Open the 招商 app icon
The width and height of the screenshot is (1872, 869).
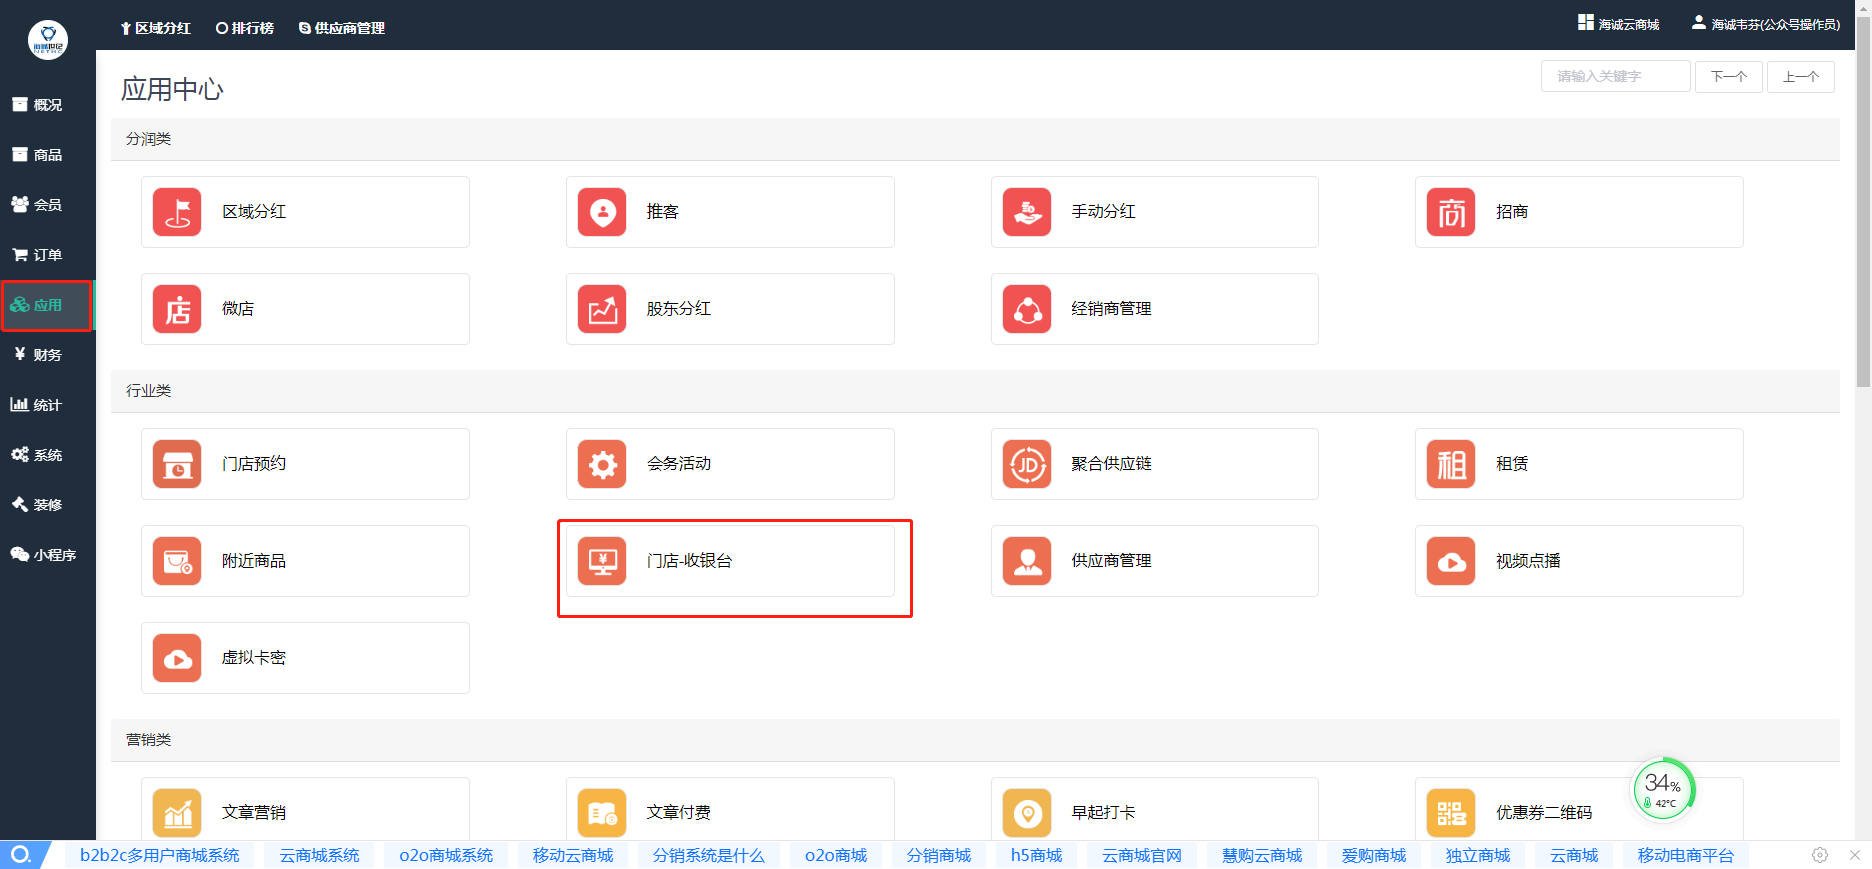tap(1451, 212)
